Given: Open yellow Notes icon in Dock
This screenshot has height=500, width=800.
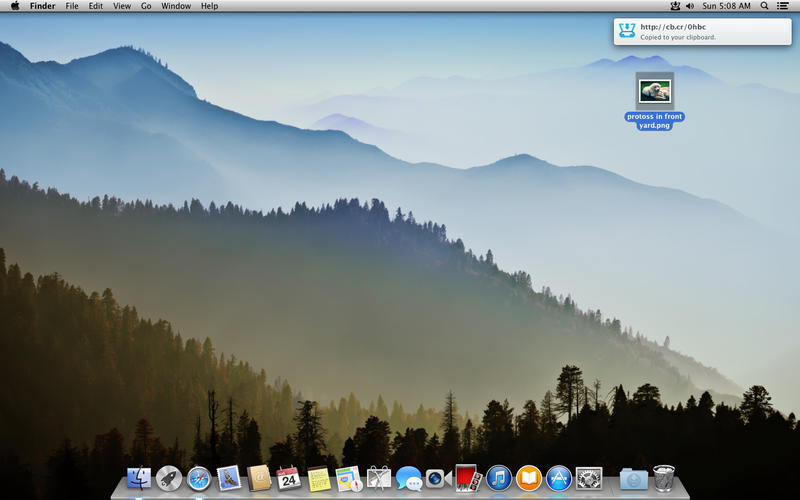Looking at the screenshot, I should pyautogui.click(x=319, y=479).
